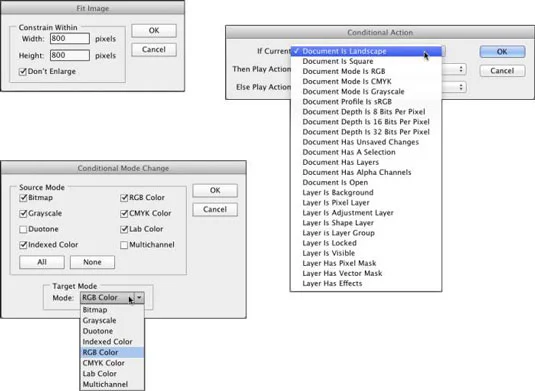Cancel the Fit Image dialog
The image size is (535, 391).
point(154,50)
